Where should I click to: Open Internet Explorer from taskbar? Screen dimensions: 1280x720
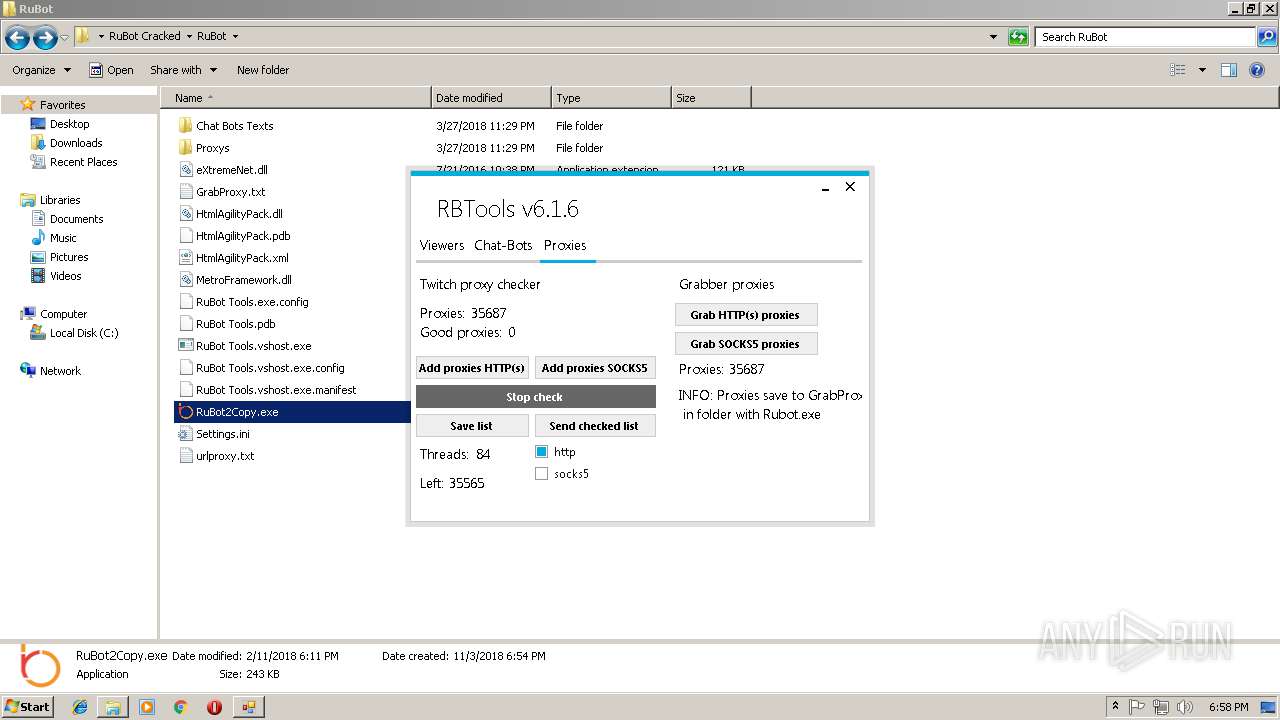pos(80,707)
